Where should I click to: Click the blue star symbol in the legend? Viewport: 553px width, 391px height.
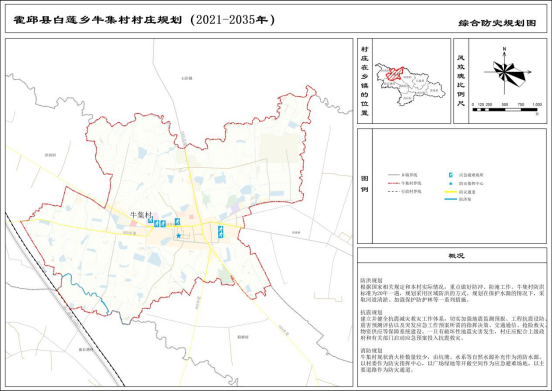[x=451, y=183]
